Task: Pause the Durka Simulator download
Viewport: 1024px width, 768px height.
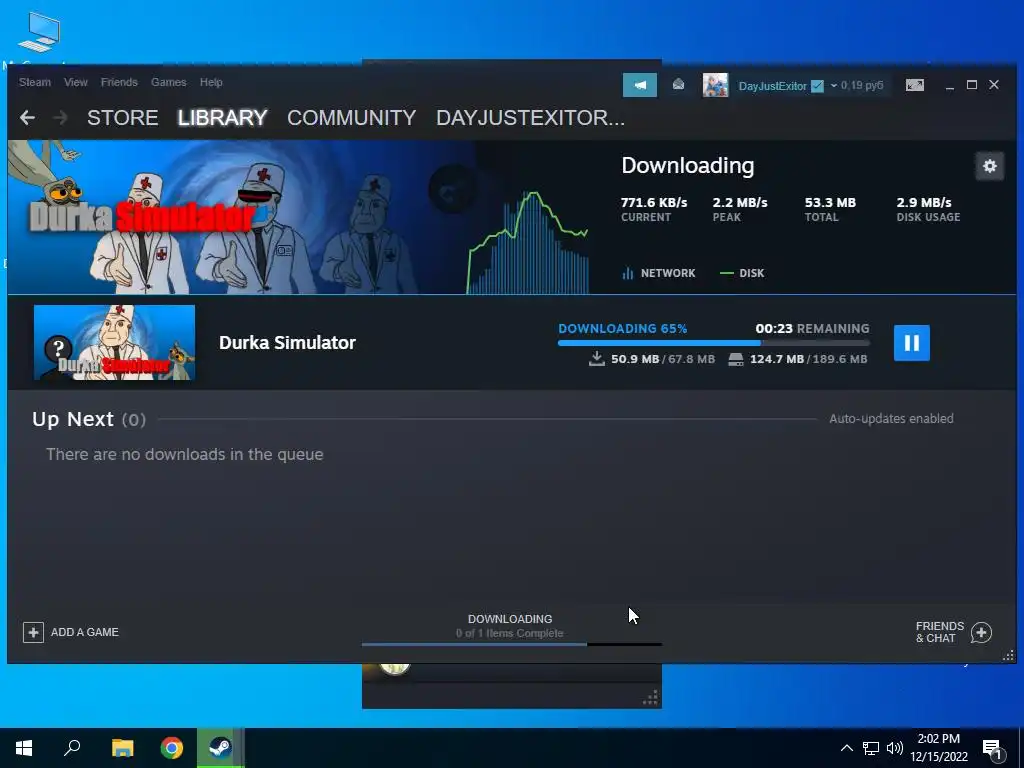Action: point(912,343)
